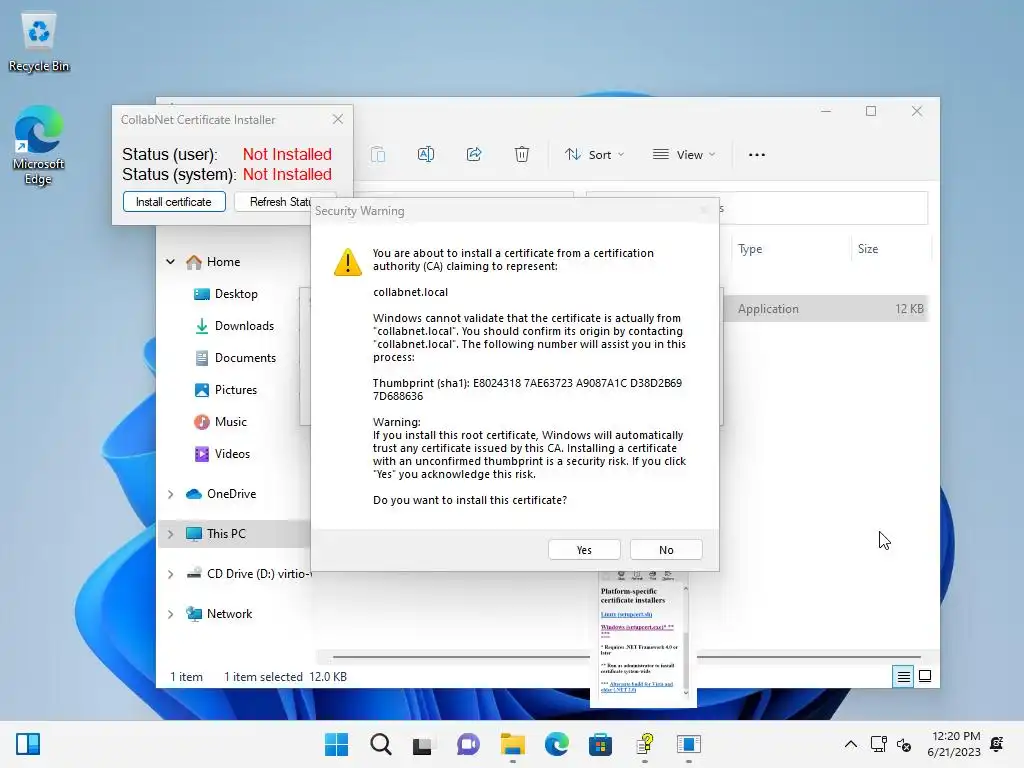Open the clock and date panel
The height and width of the screenshot is (768, 1024).
click(x=953, y=744)
